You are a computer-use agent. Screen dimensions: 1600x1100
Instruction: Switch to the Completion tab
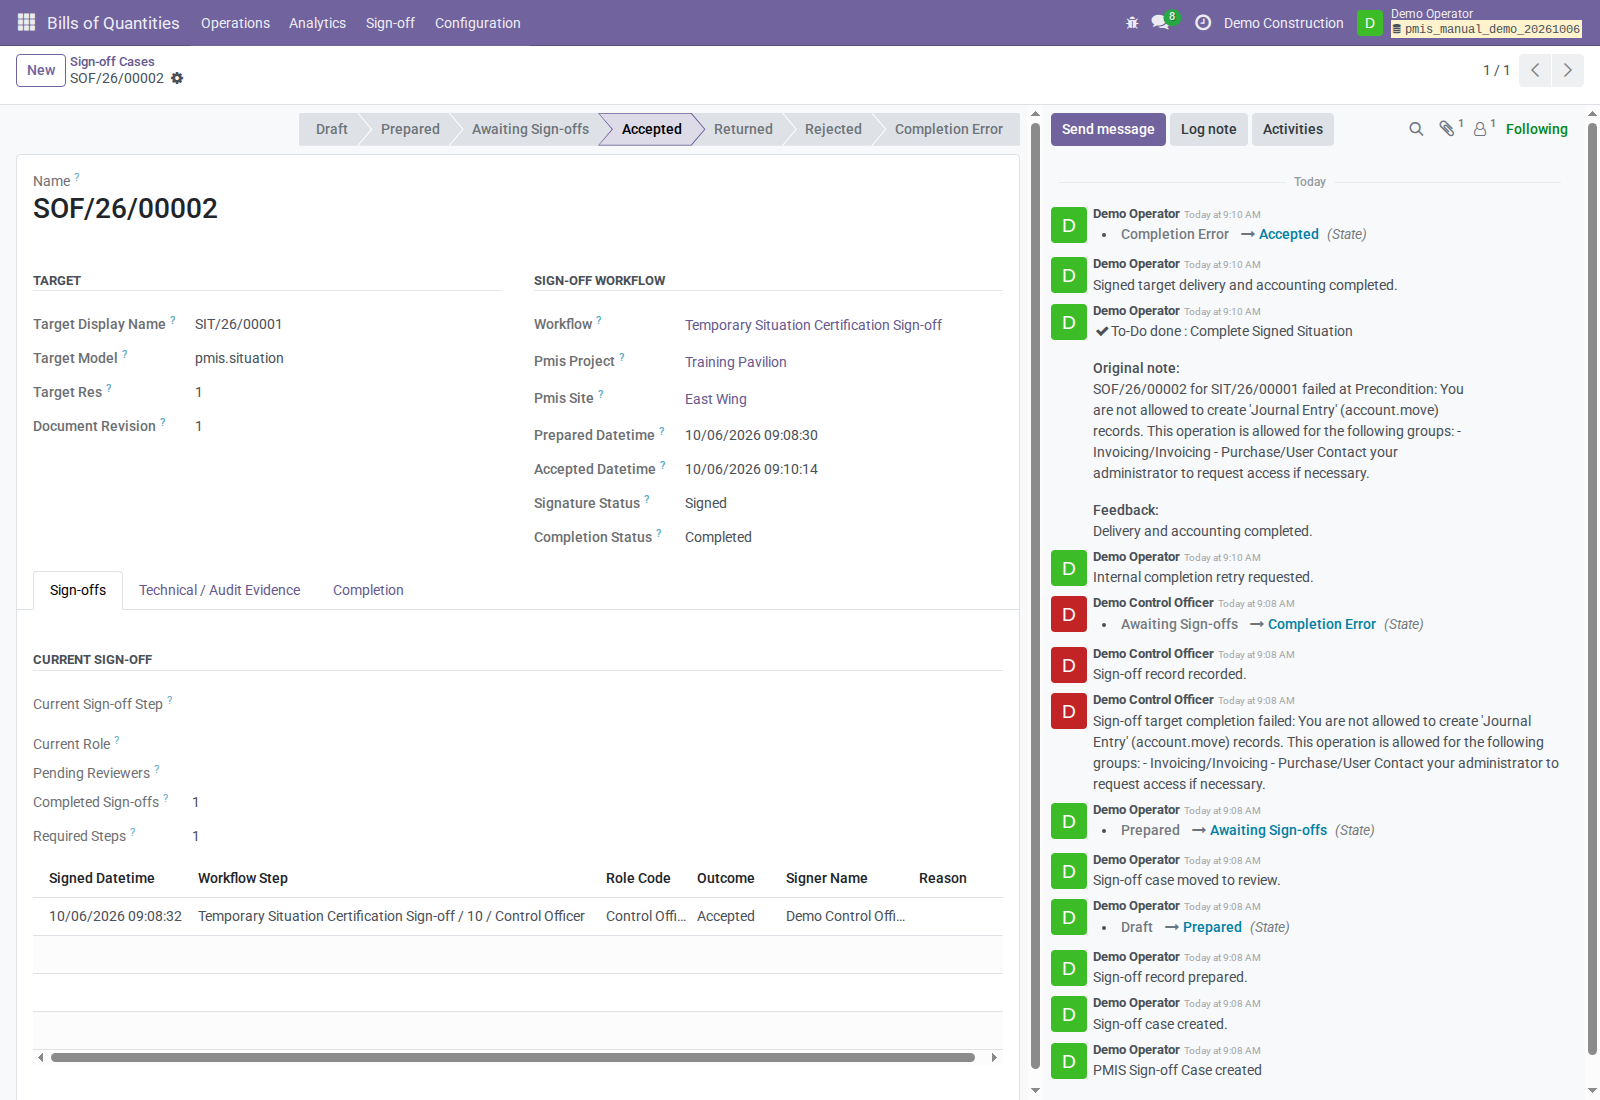pyautogui.click(x=368, y=590)
